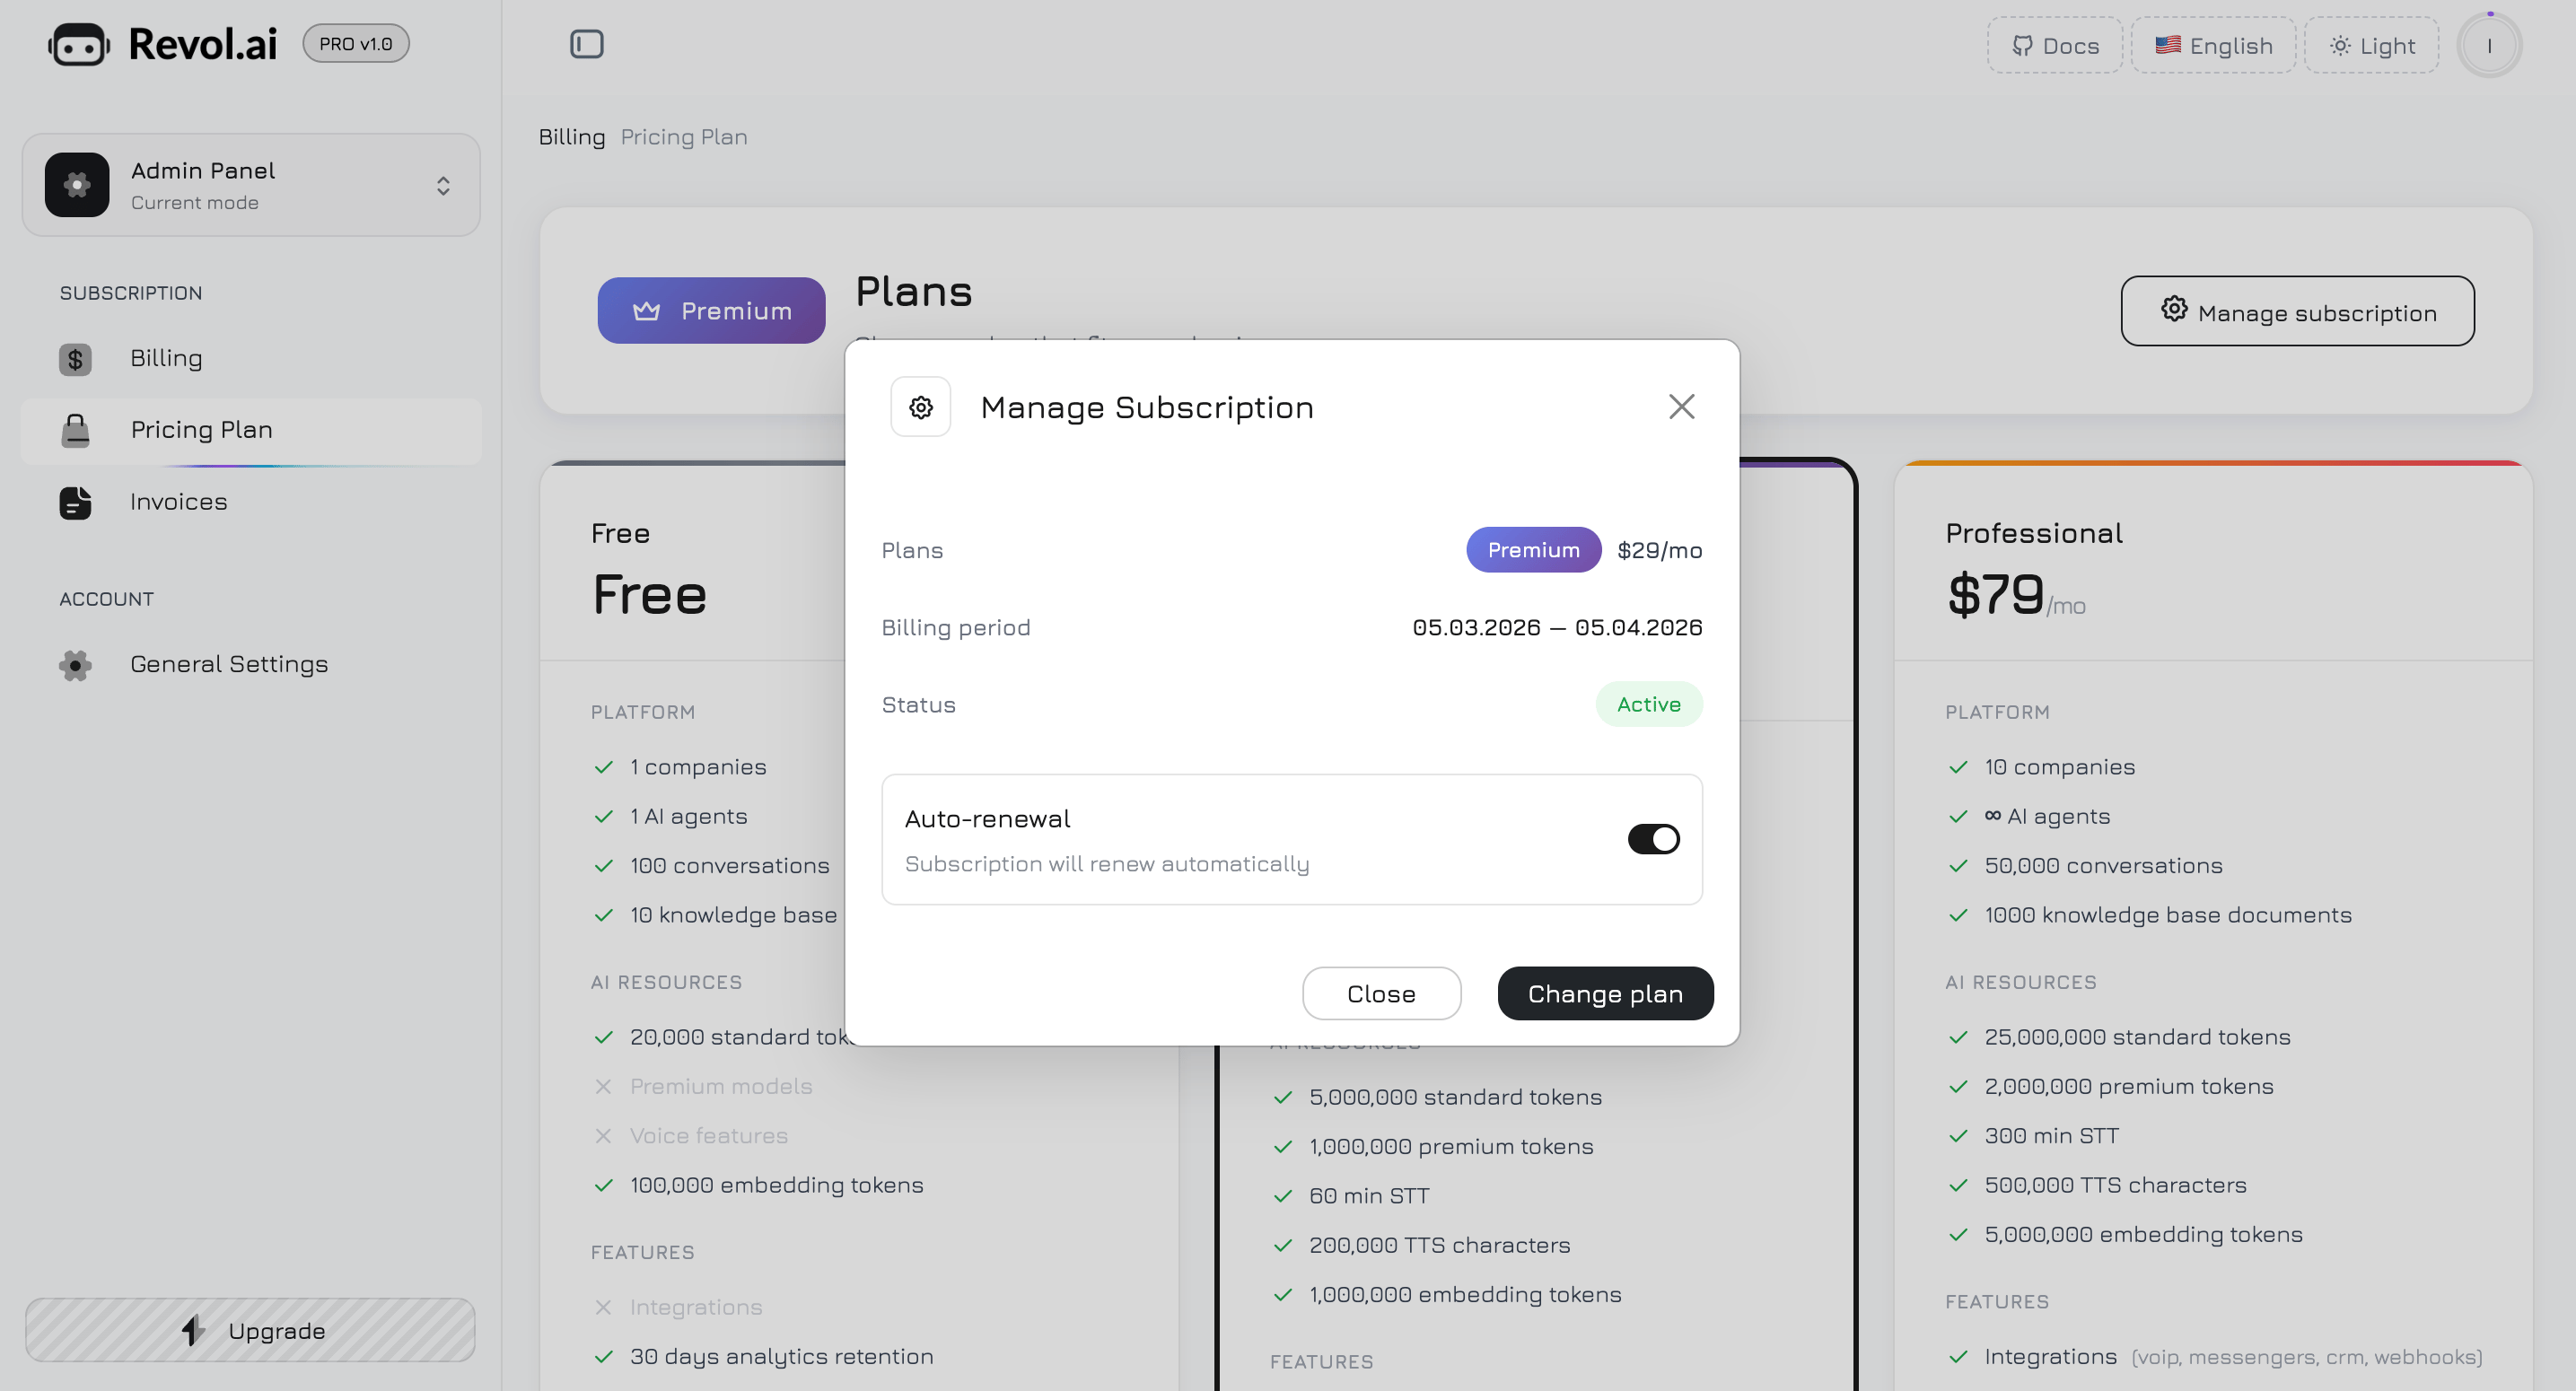Click '10 companies' in the Professional plan
The image size is (2576, 1391).
point(2060,767)
